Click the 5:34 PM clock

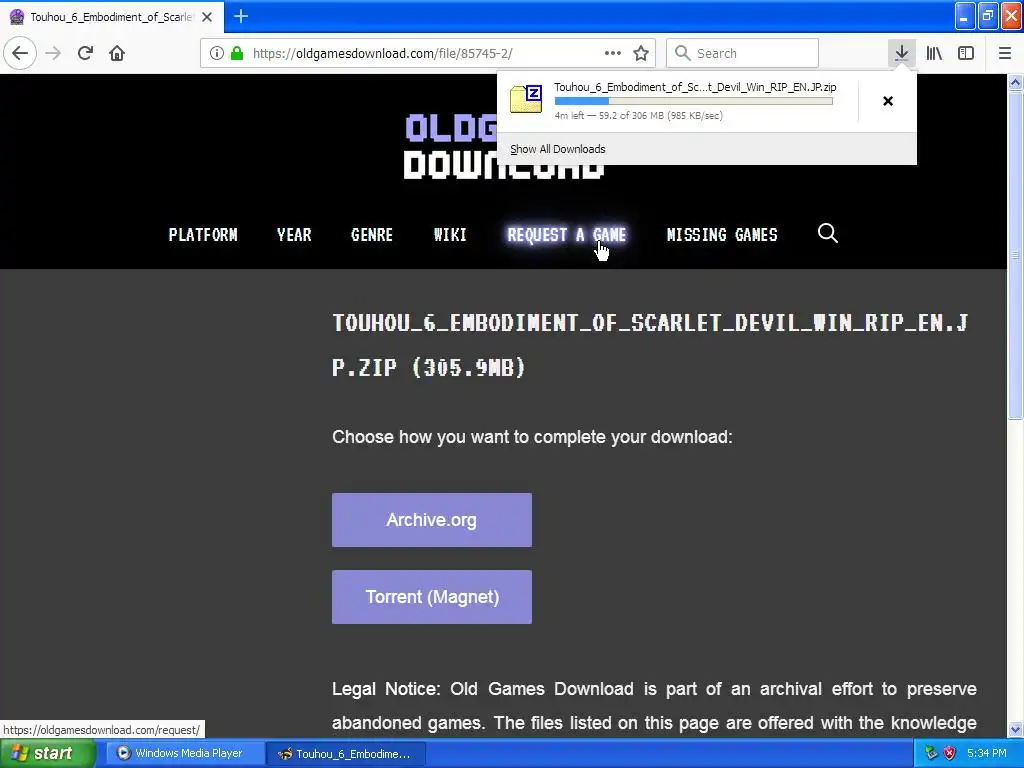[986, 753]
